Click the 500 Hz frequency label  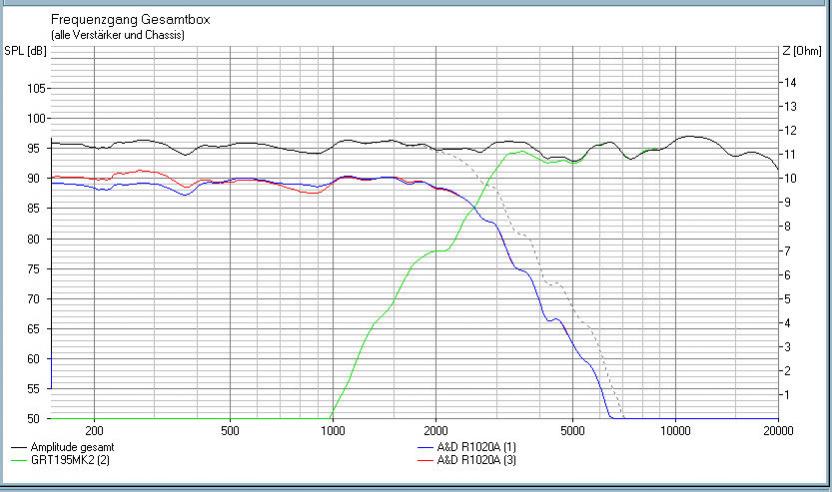click(x=230, y=430)
